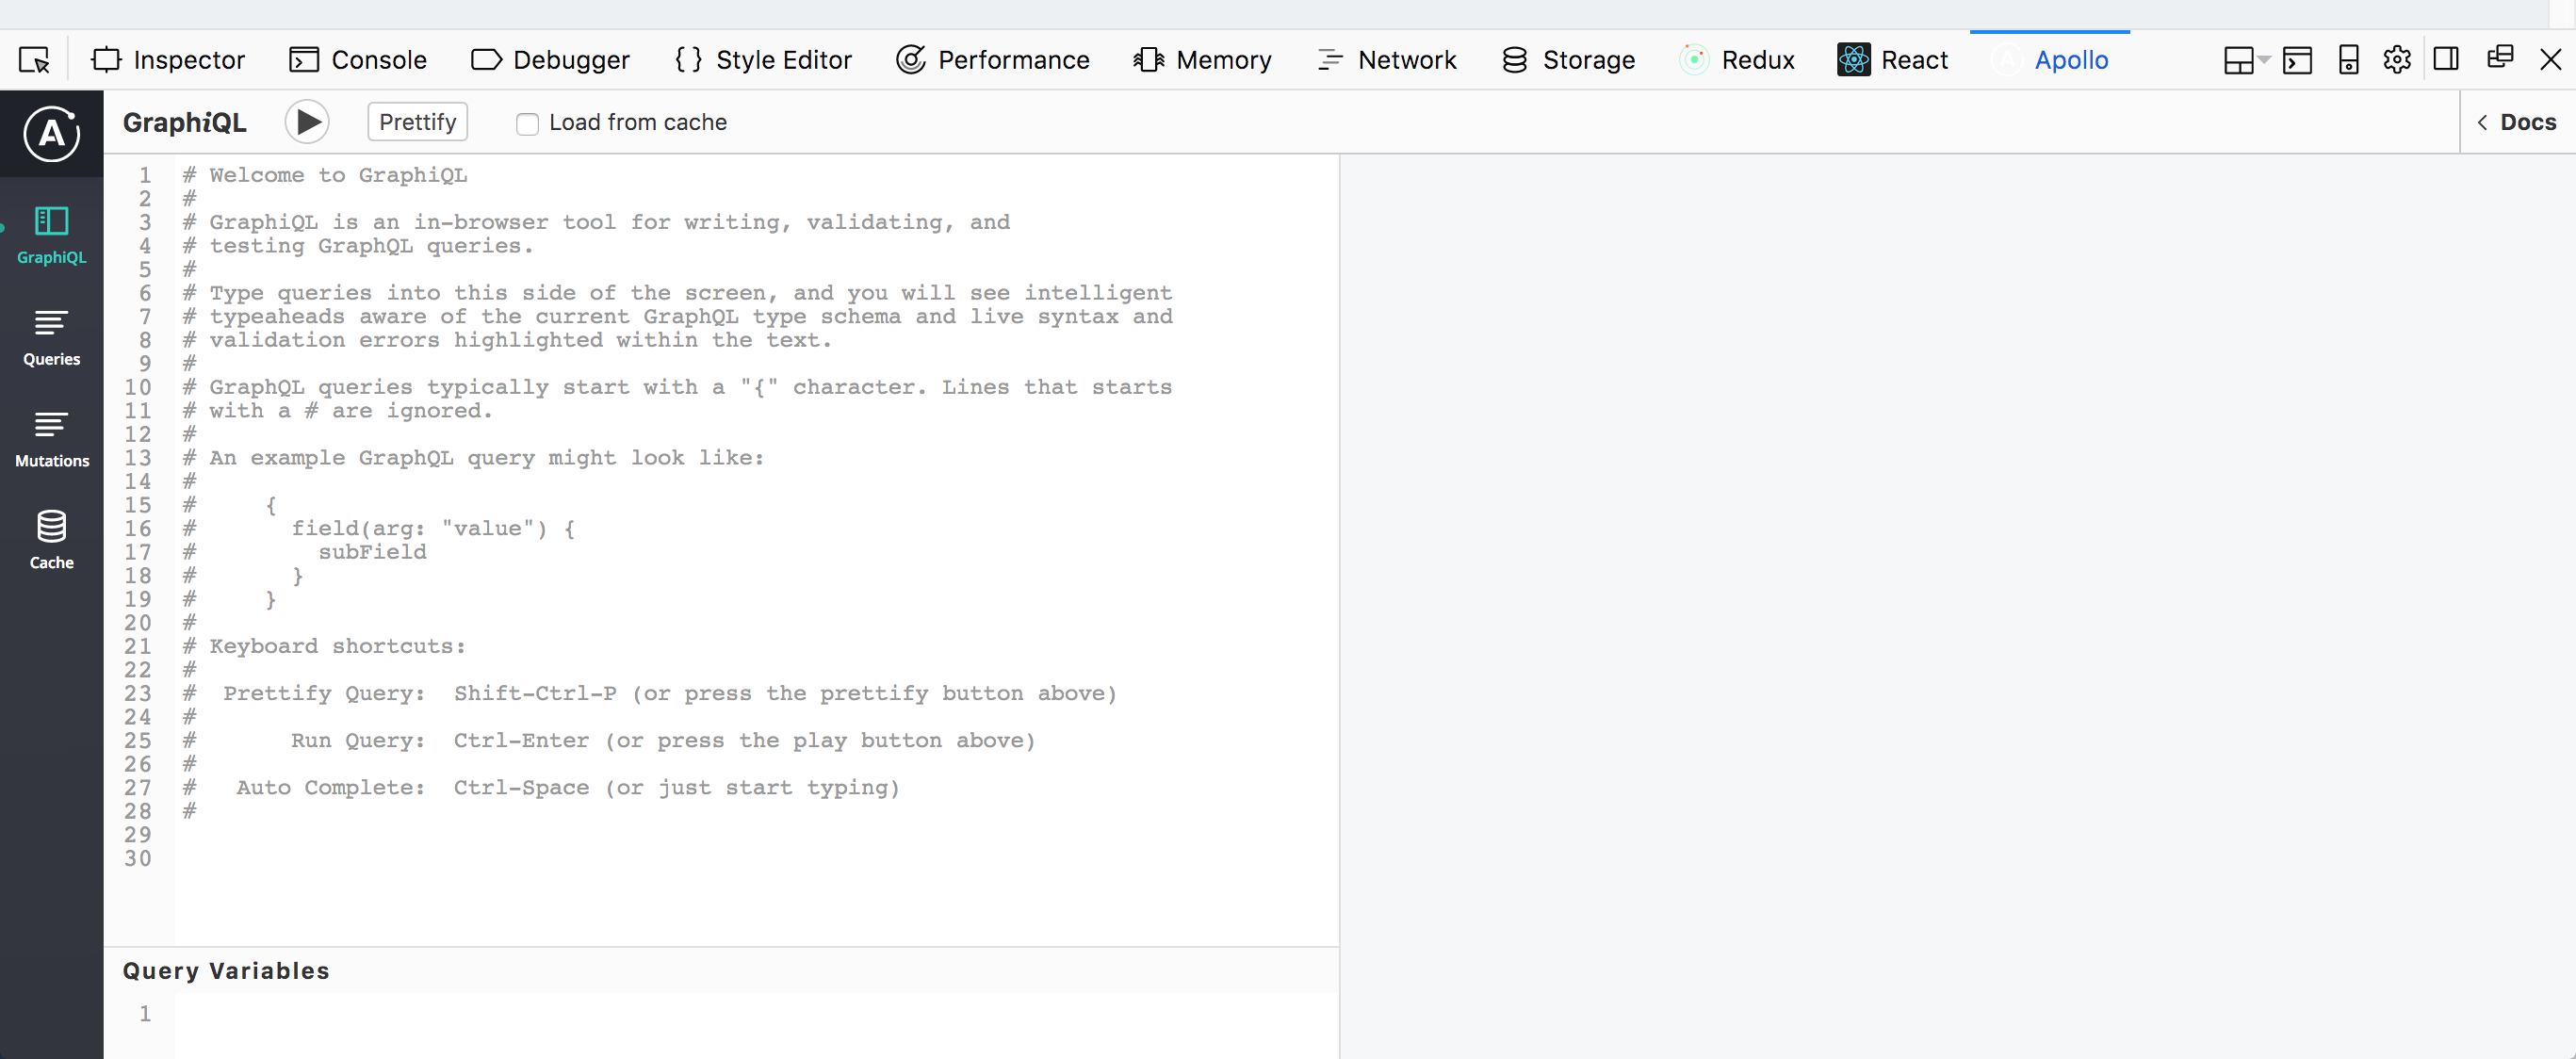Viewport: 2576px width, 1059px height.
Task: Open the Mutations sidebar panel
Action: (x=51, y=440)
